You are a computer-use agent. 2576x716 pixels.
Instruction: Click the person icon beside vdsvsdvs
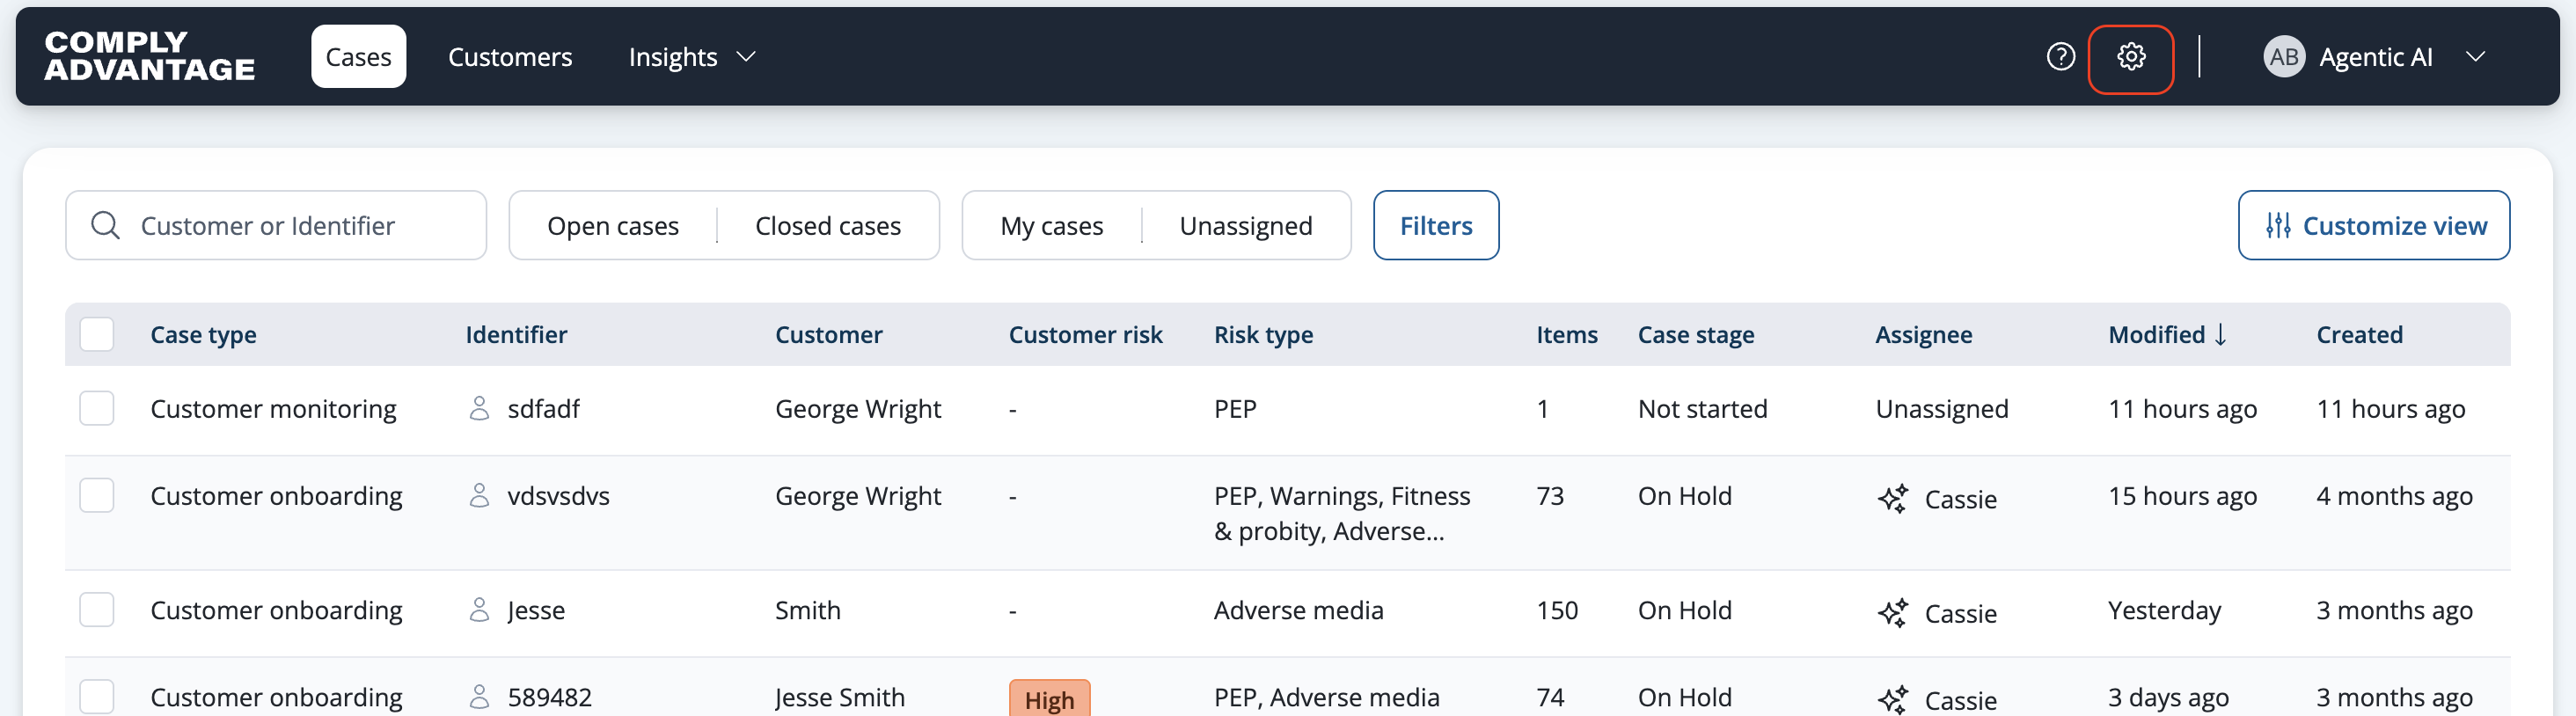[x=480, y=495]
